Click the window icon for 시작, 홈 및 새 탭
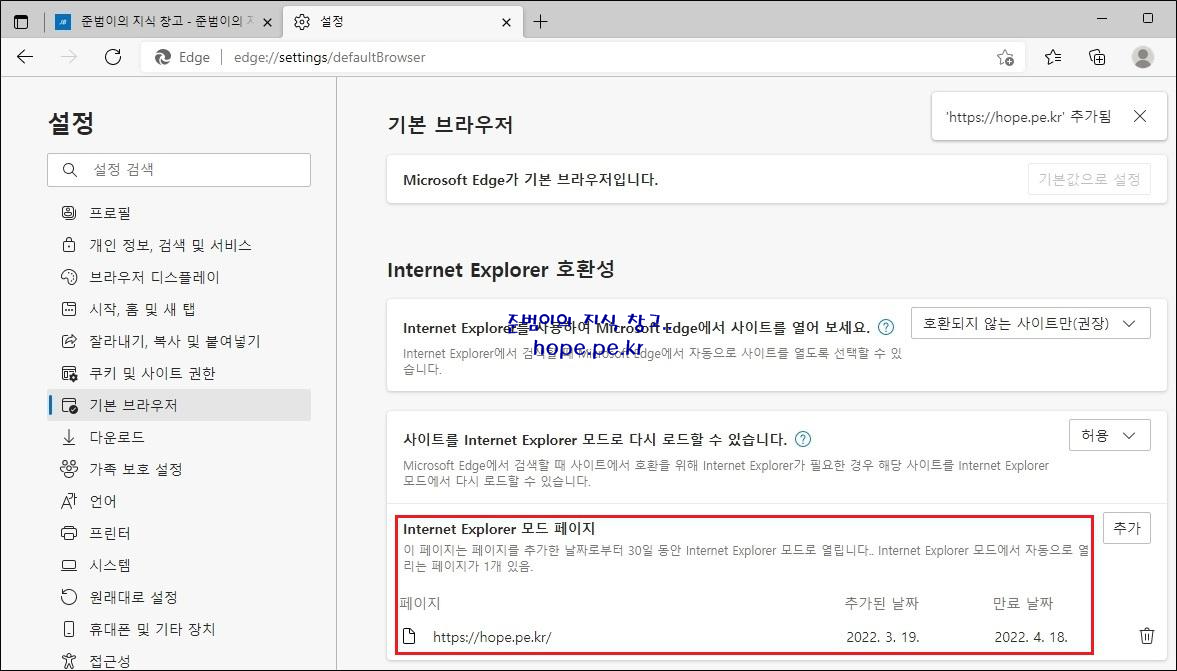 click(68, 309)
